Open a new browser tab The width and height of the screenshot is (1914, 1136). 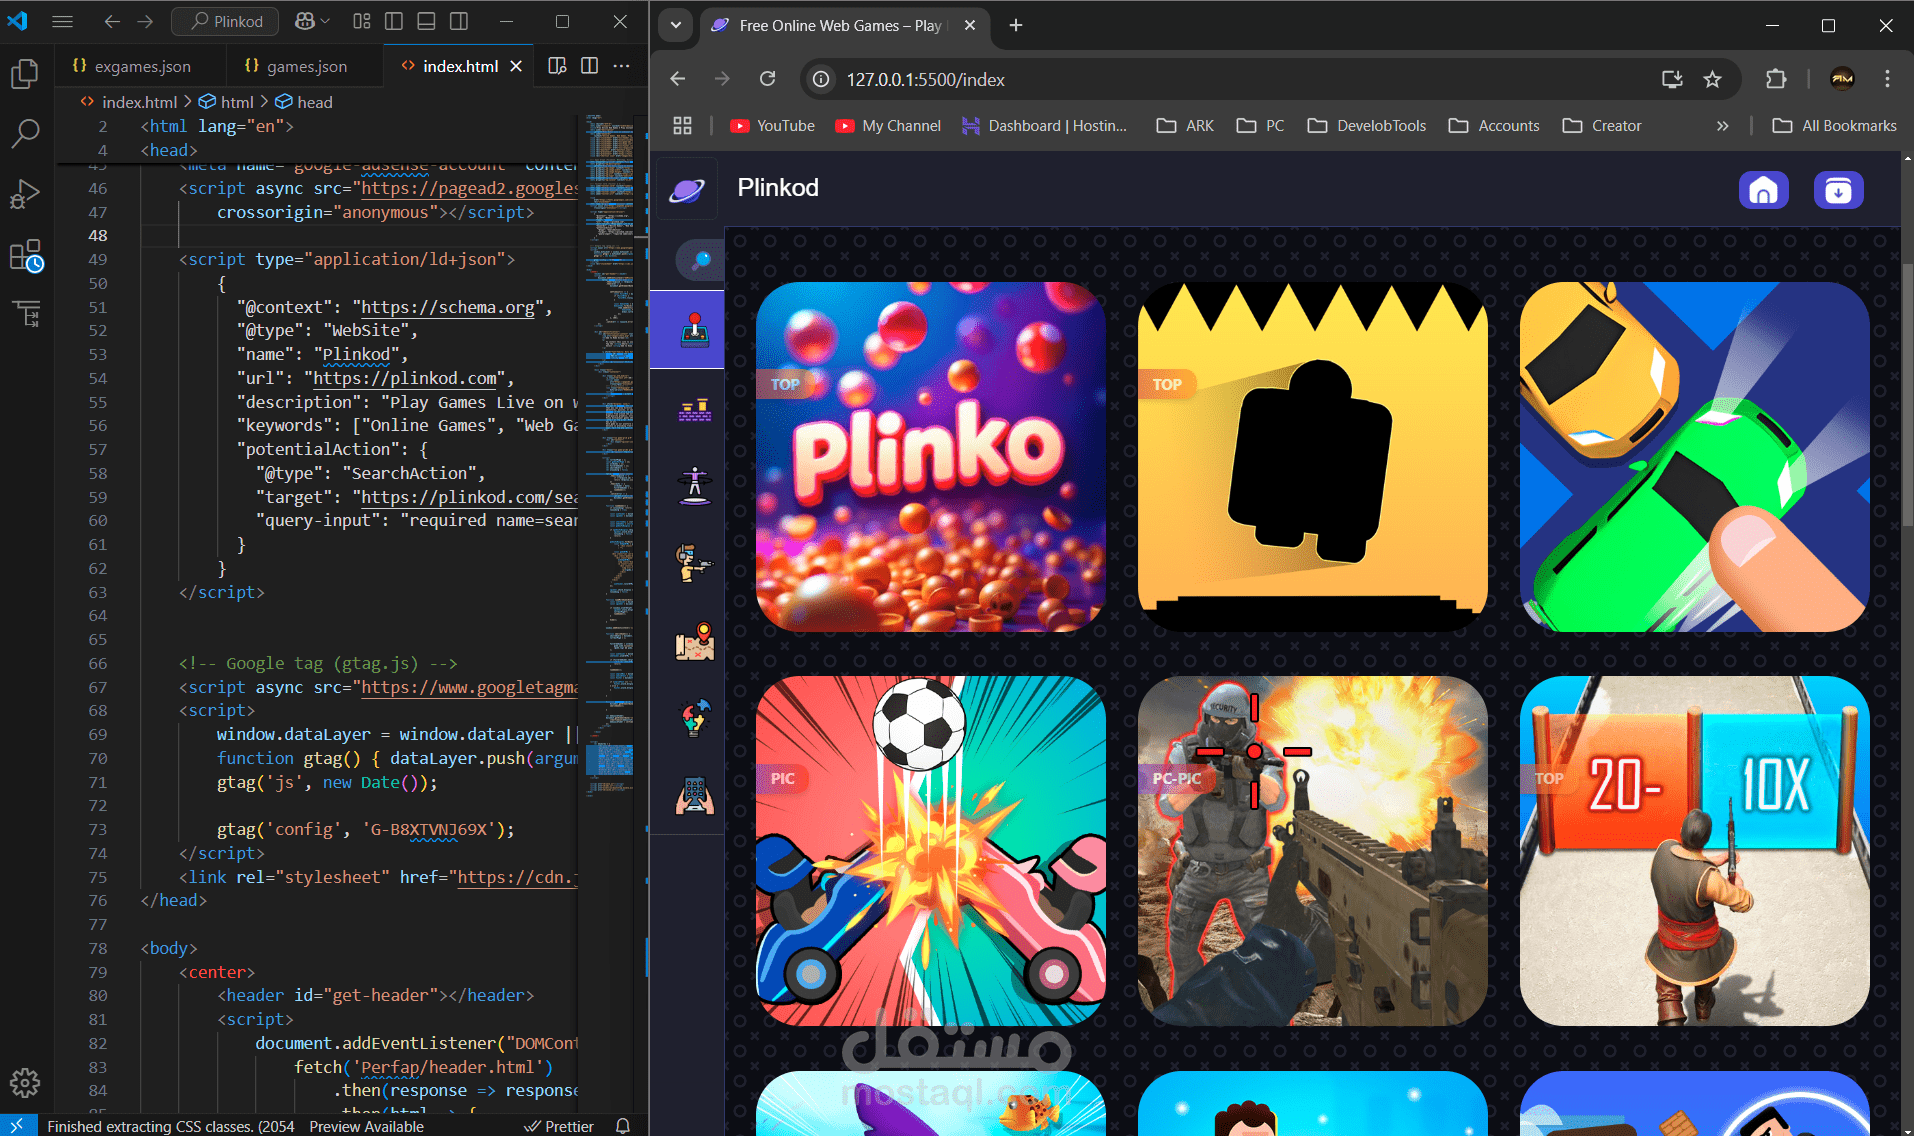tap(1016, 25)
